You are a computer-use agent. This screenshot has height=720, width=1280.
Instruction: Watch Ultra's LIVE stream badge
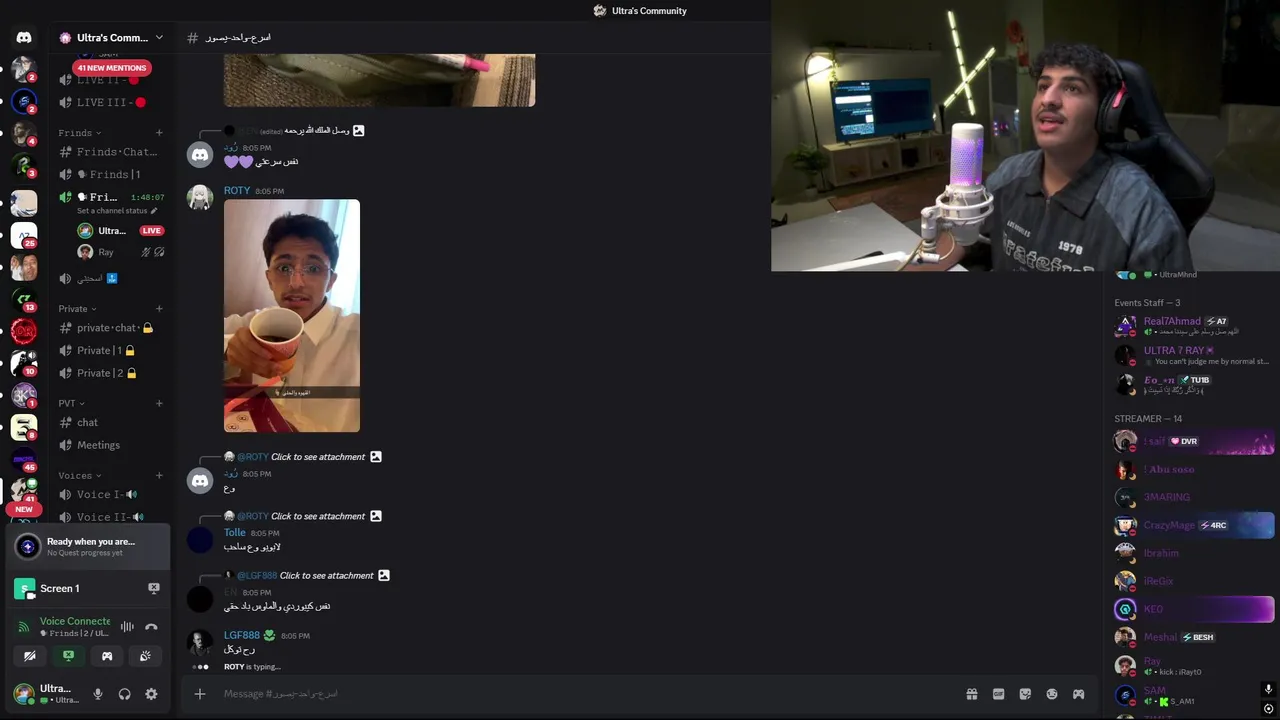coord(151,231)
